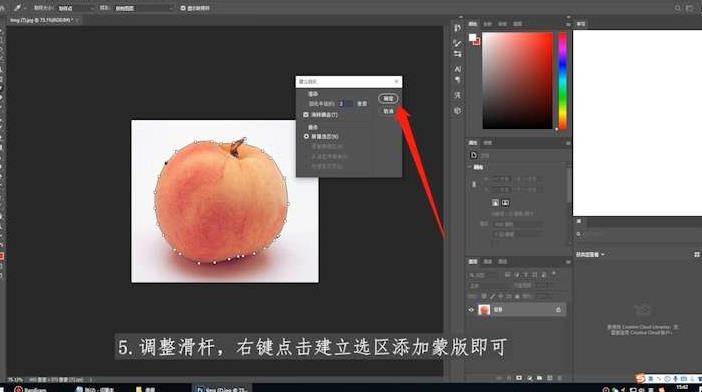Switch to the Channels tab beside Layers
This screenshot has width=702, height=392.
click(x=488, y=262)
